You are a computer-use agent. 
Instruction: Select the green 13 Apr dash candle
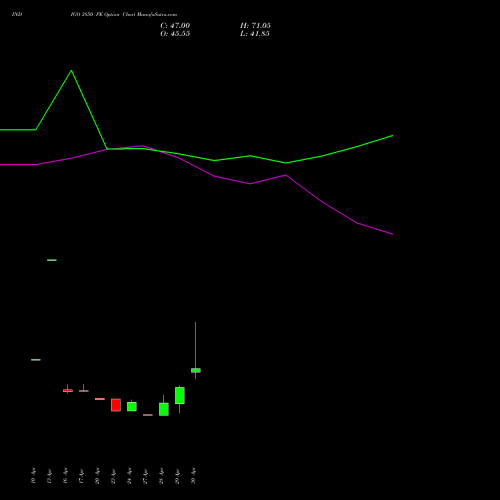52,260
